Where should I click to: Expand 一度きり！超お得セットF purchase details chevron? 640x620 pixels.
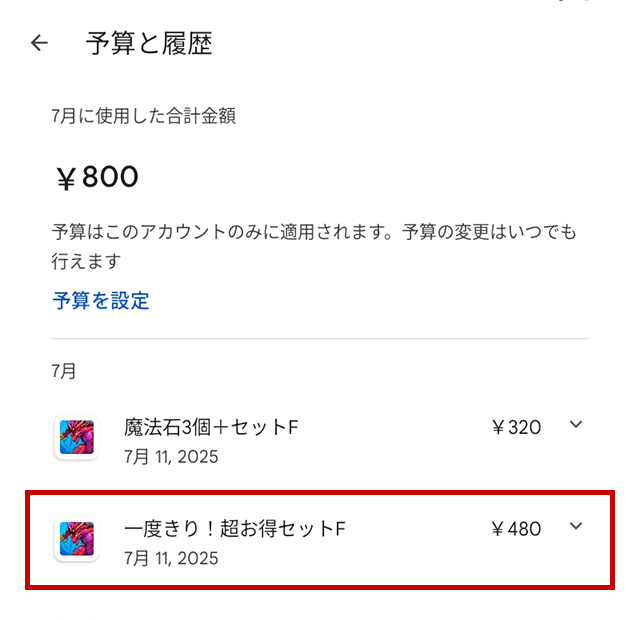pyautogui.click(x=575, y=527)
